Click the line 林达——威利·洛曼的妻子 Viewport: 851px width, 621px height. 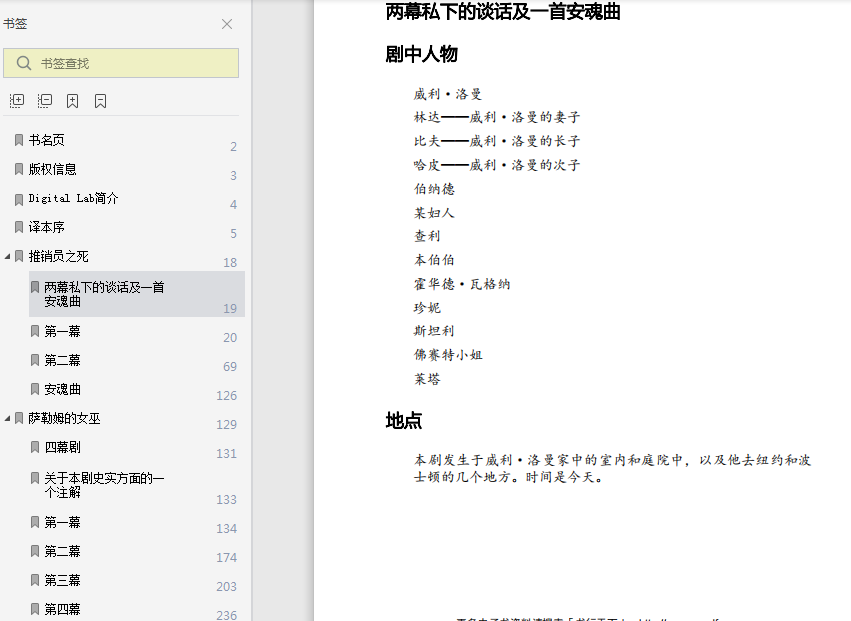pos(497,117)
